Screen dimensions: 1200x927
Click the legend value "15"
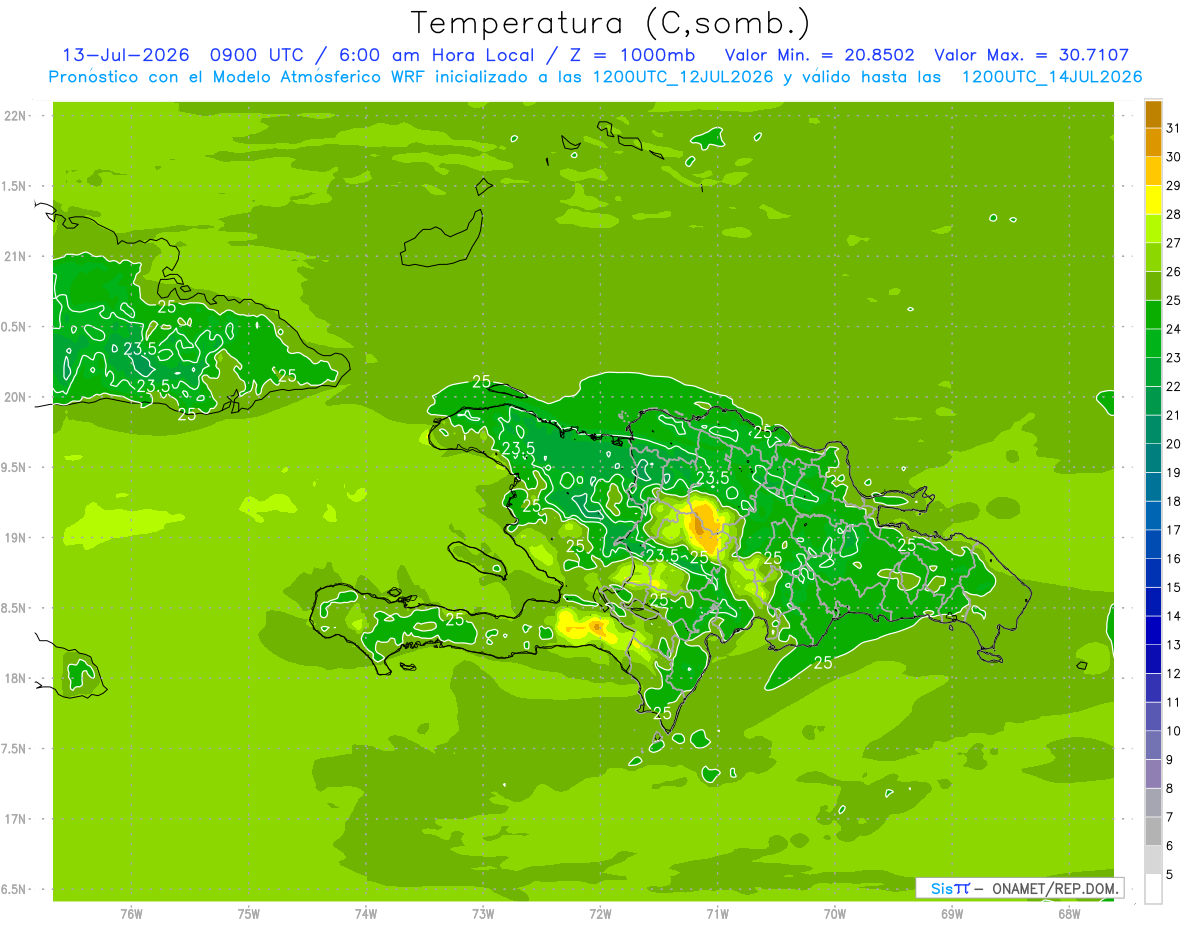click(x=1174, y=588)
